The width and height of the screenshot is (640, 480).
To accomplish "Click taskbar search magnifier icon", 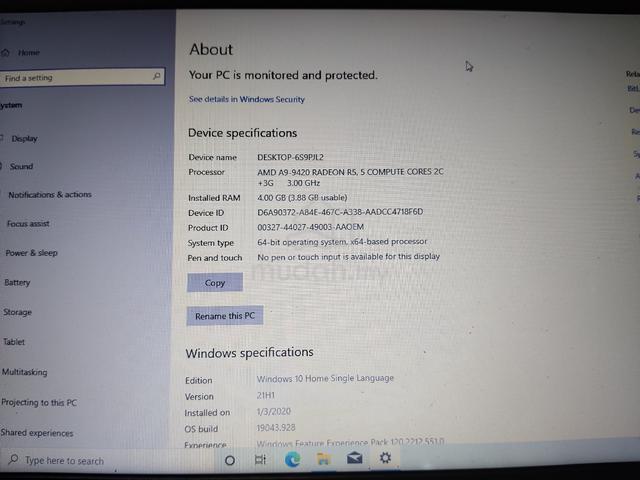I will point(13,459).
